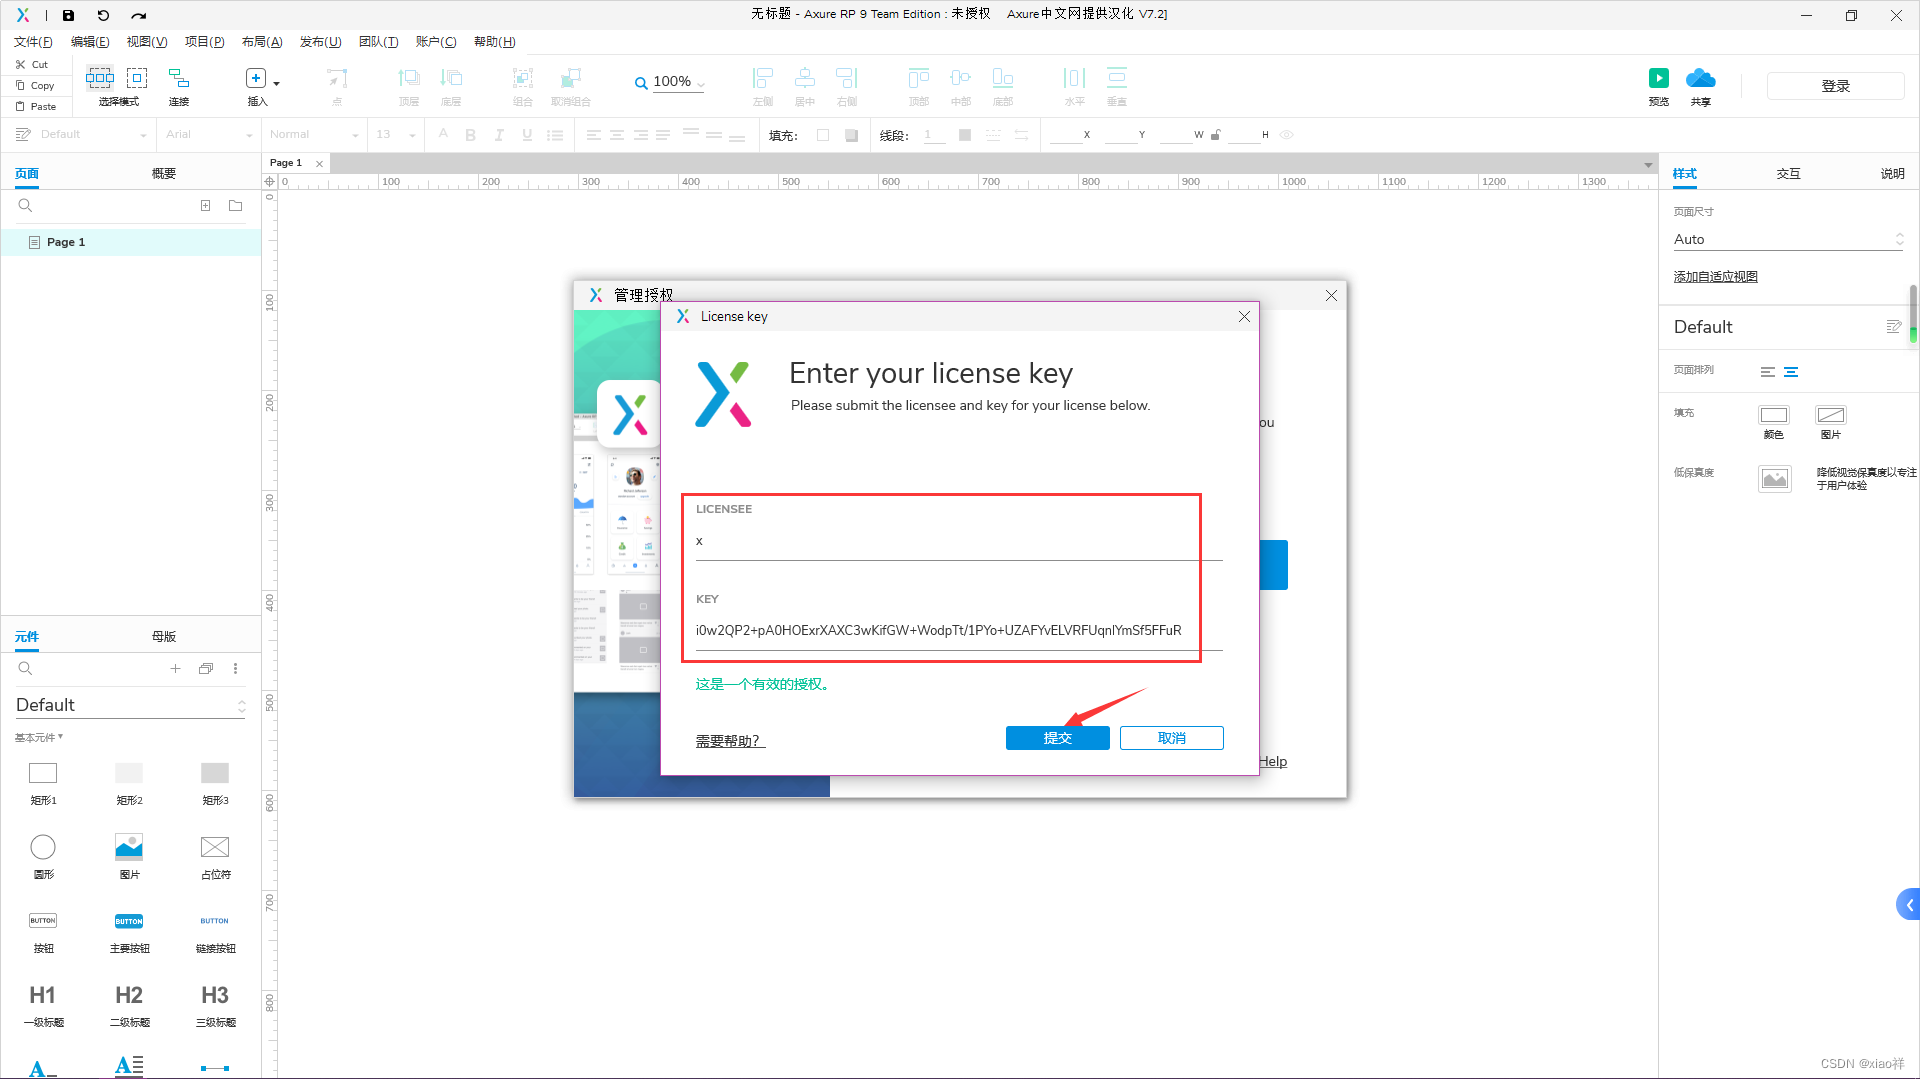Select the 占位符 placeholder widget
This screenshot has height=1079, width=1920.
(x=215, y=847)
